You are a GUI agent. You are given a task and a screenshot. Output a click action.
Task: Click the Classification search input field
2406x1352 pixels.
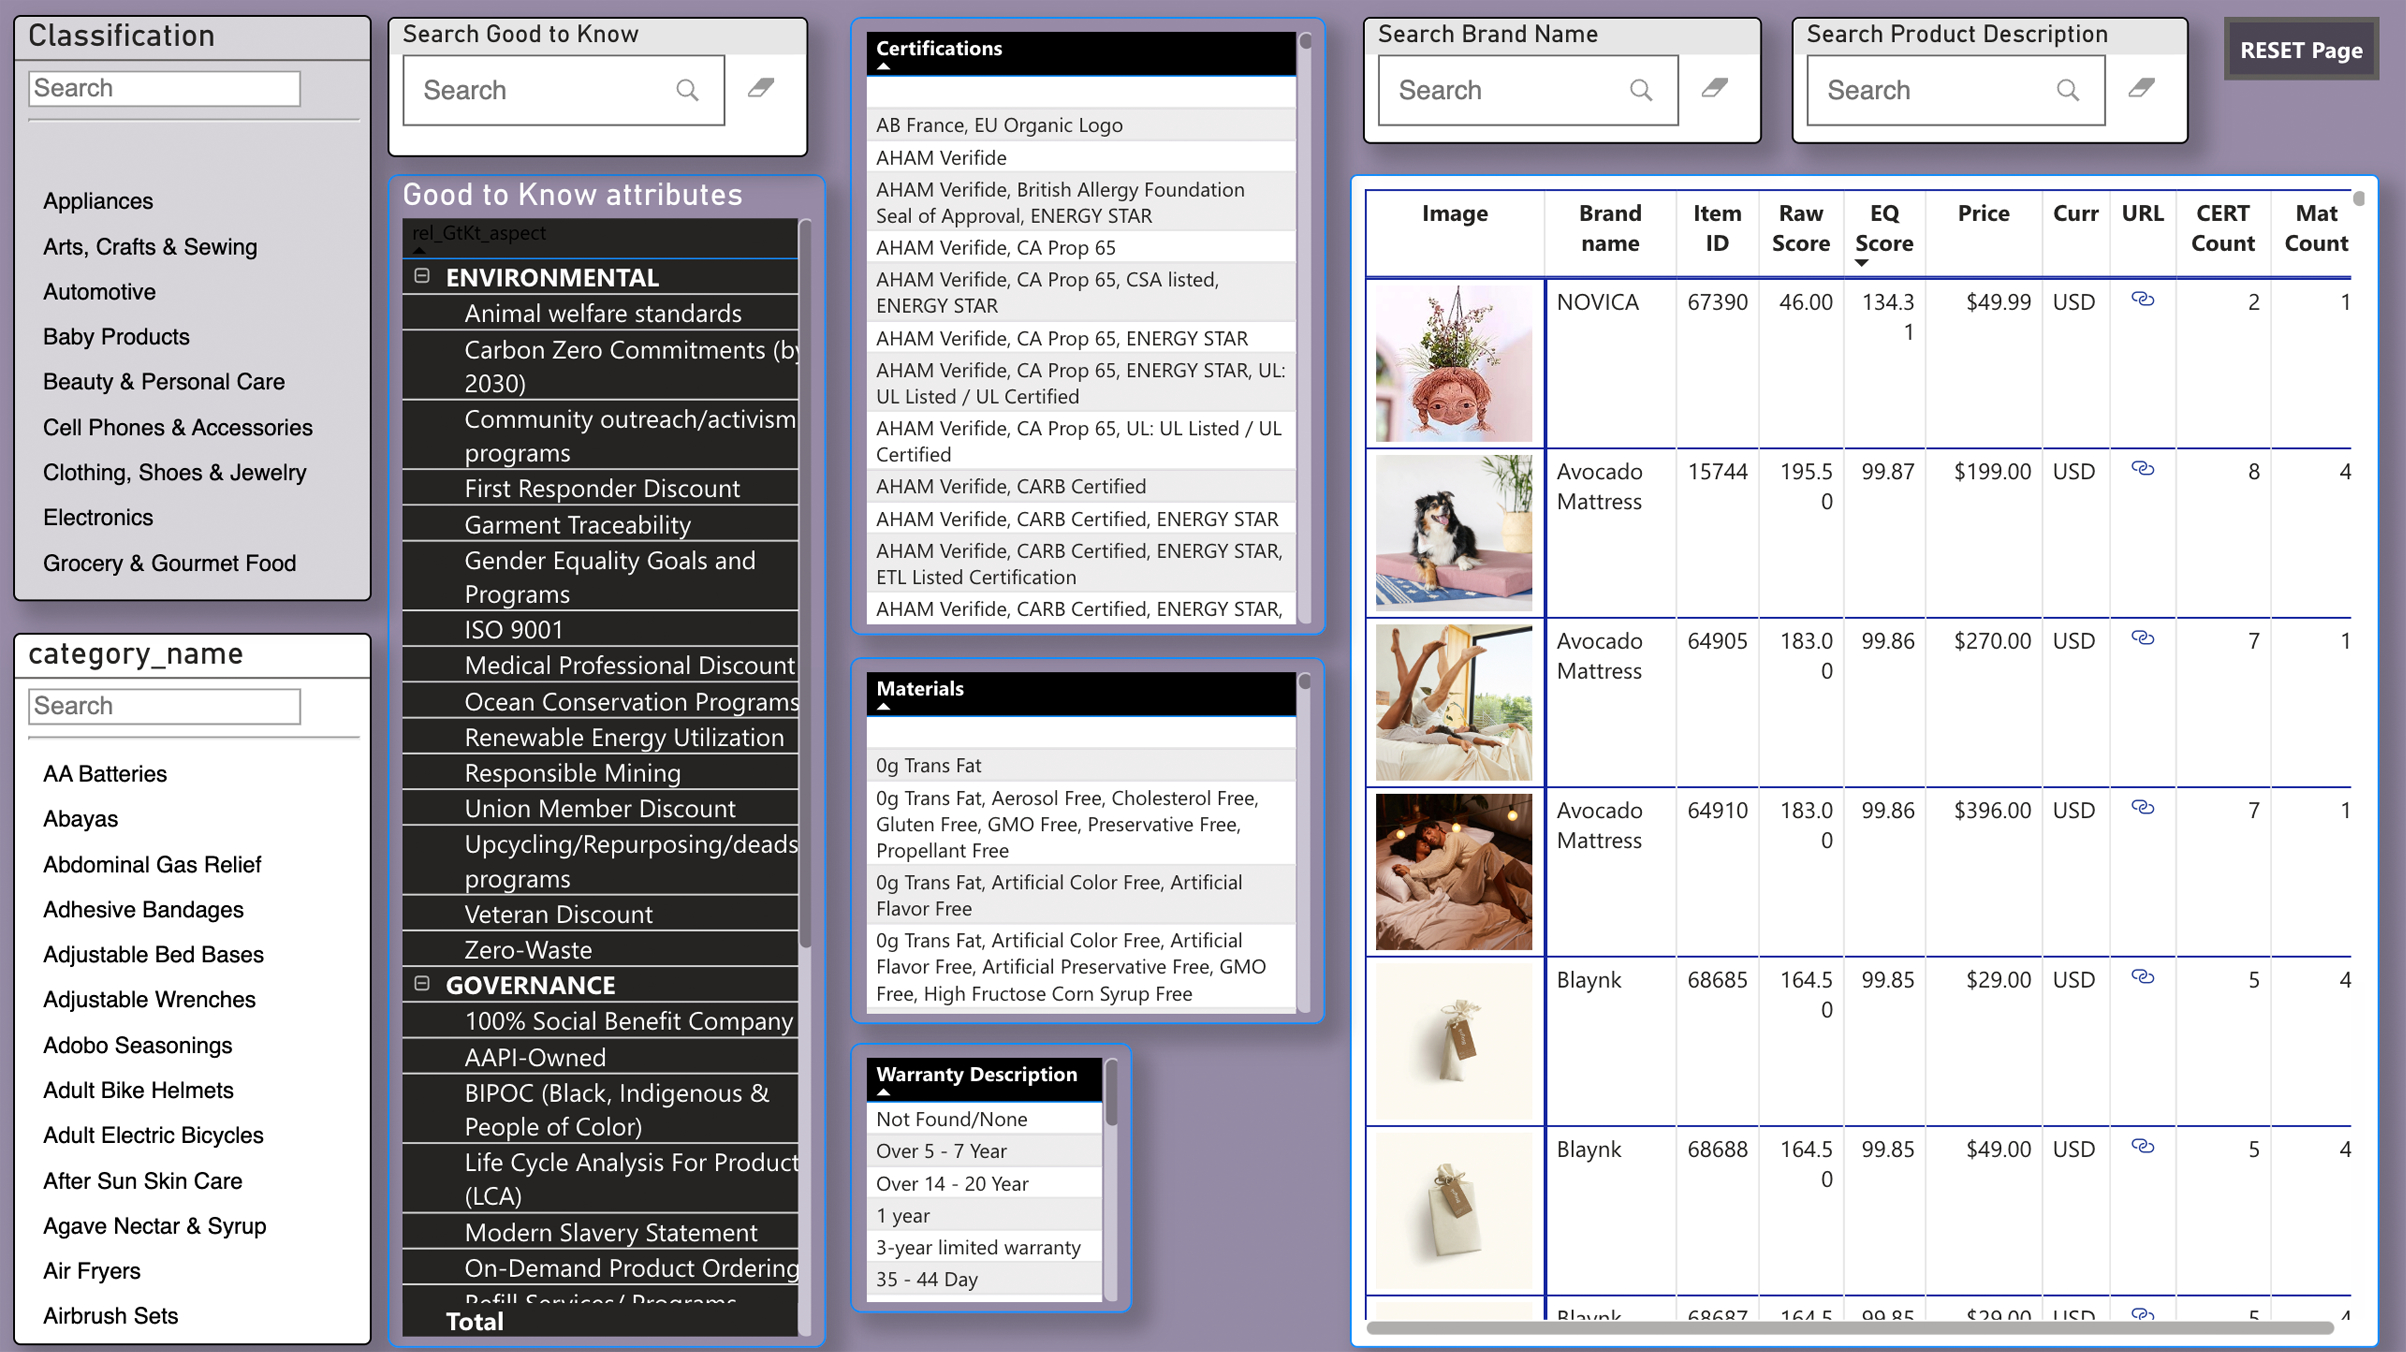click(164, 88)
